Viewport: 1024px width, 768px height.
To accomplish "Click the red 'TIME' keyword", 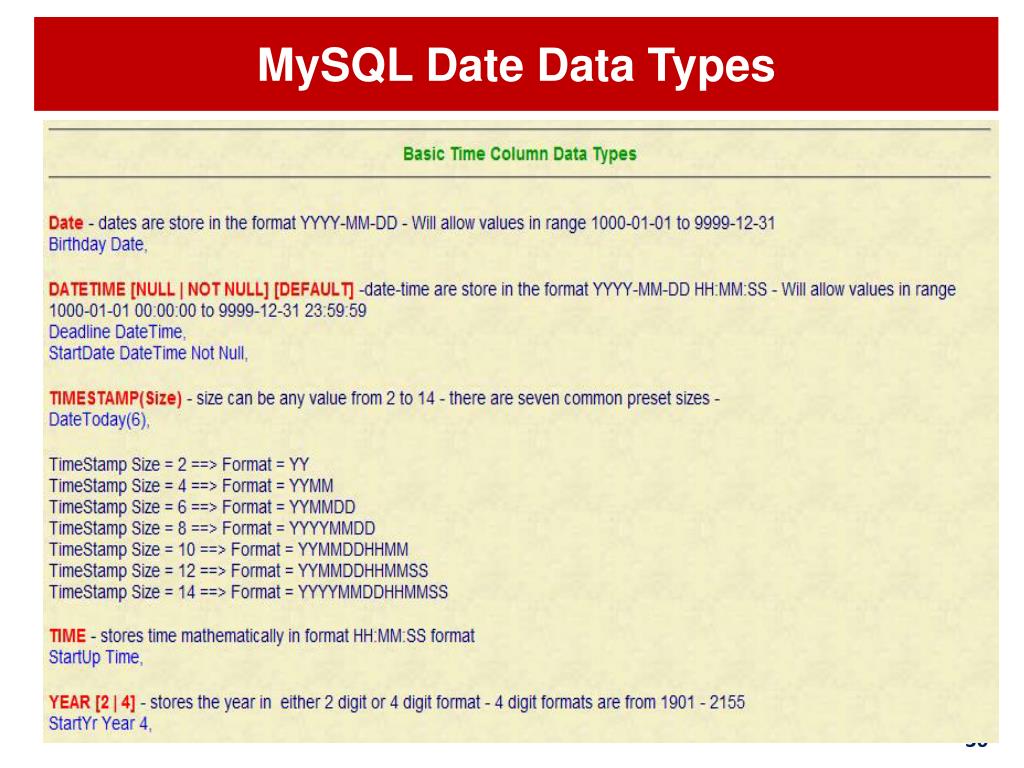I will coord(67,636).
